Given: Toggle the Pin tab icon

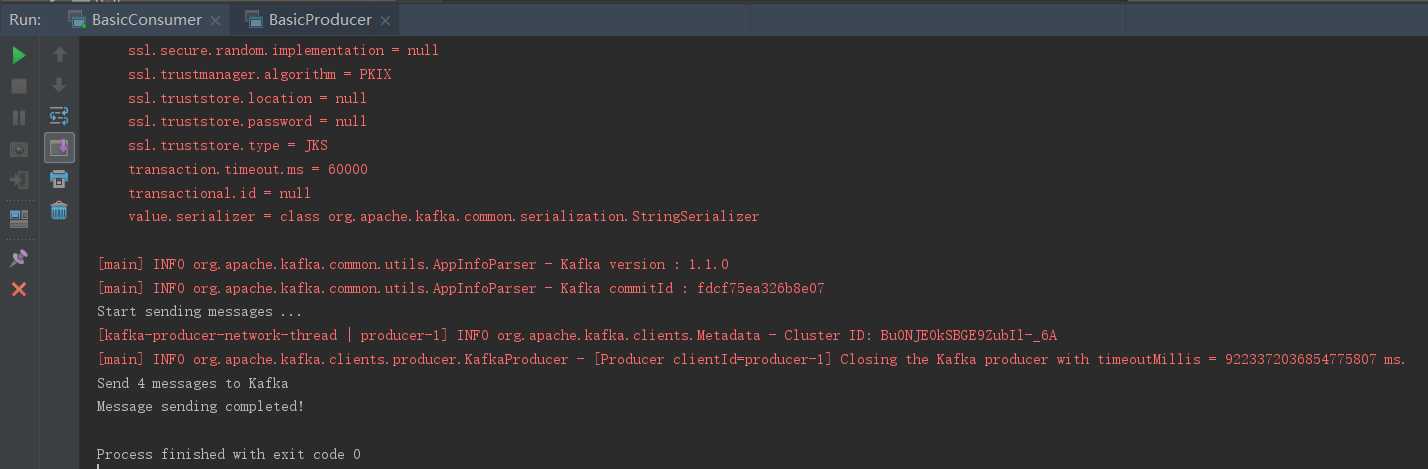Looking at the screenshot, I should coord(19,258).
